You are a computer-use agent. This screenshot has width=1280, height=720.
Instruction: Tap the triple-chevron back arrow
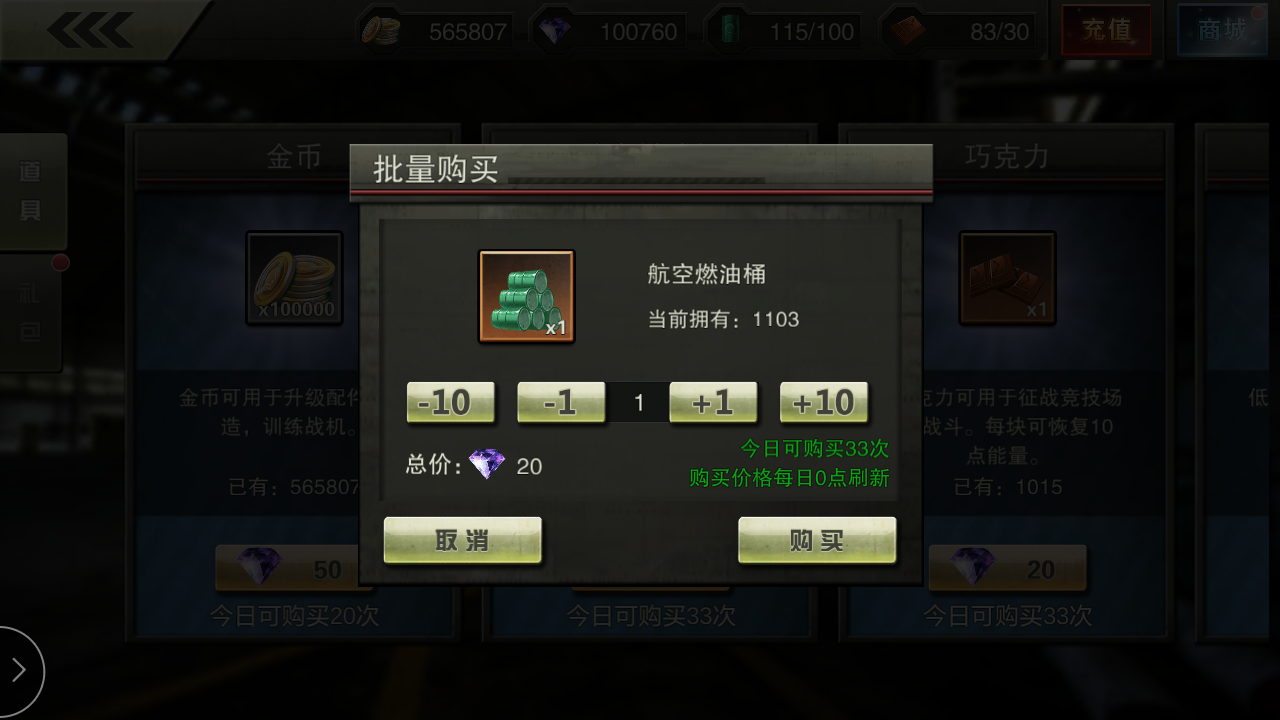coord(90,30)
